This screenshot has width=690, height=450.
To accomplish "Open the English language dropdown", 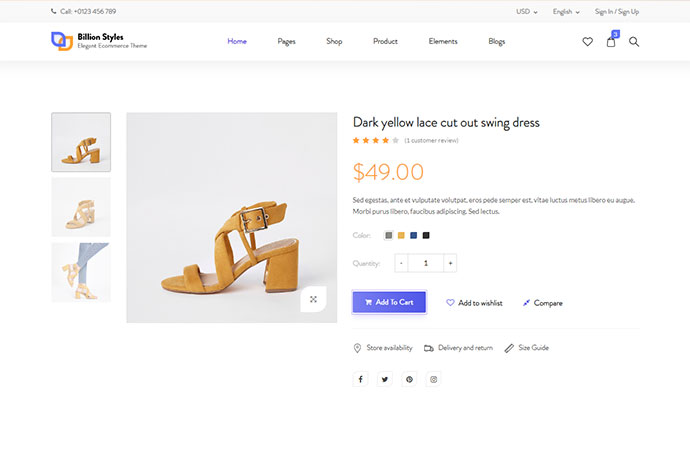I will pyautogui.click(x=566, y=12).
